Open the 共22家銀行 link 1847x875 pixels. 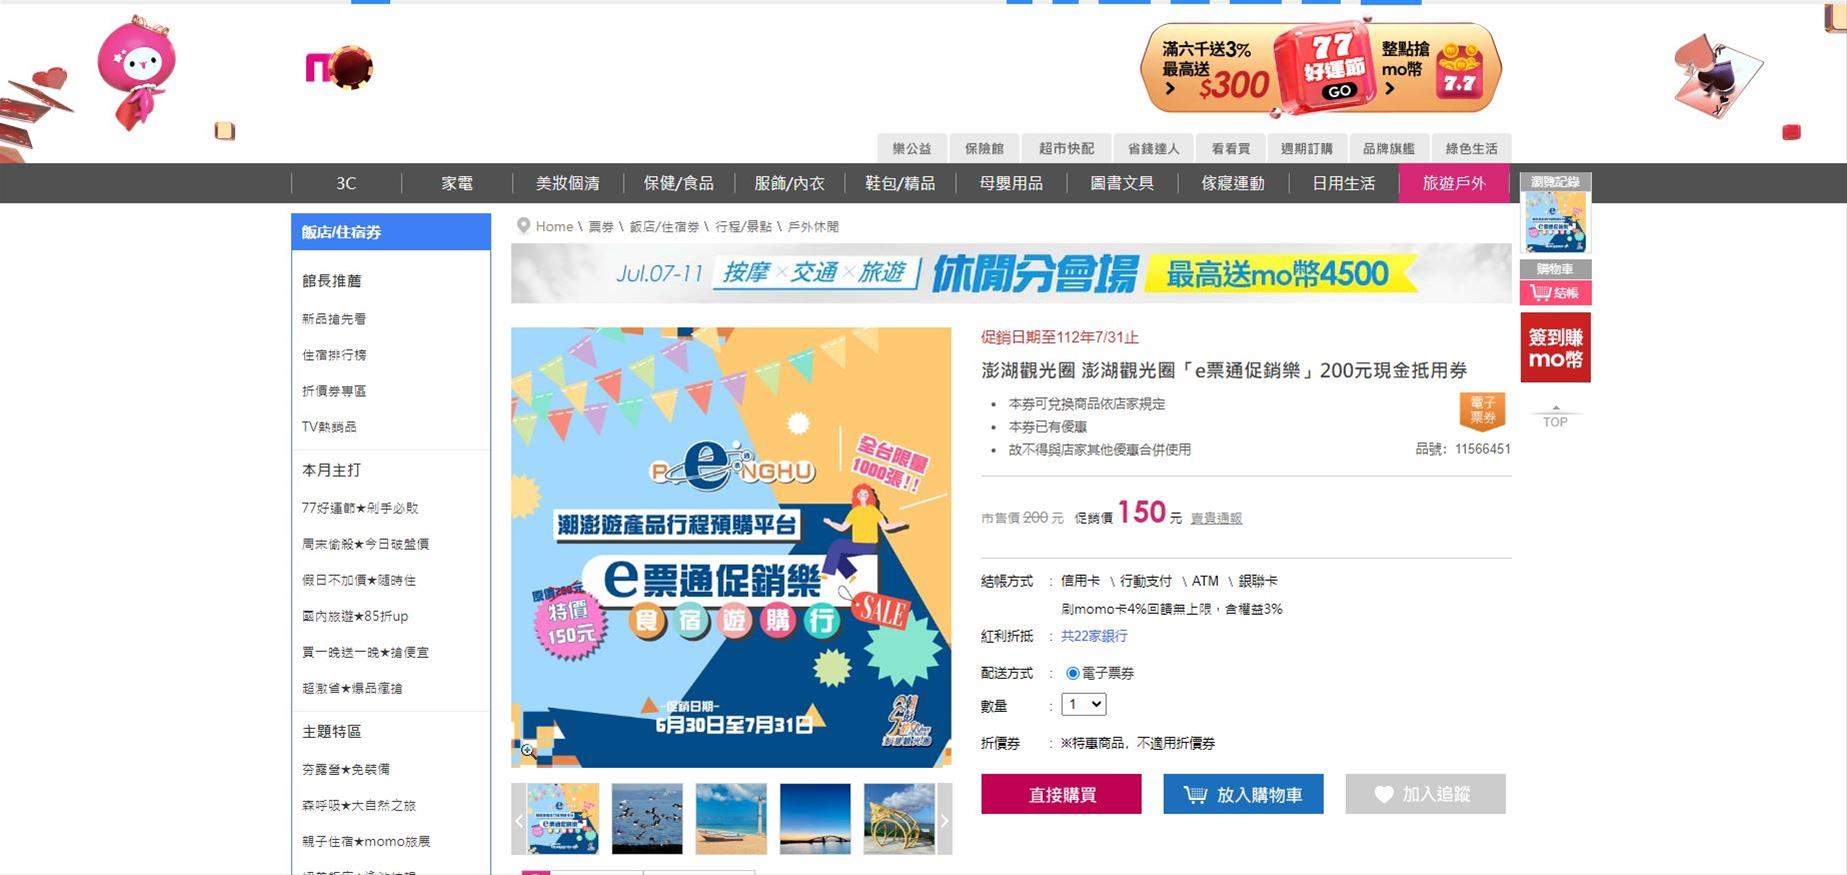click(x=1094, y=636)
